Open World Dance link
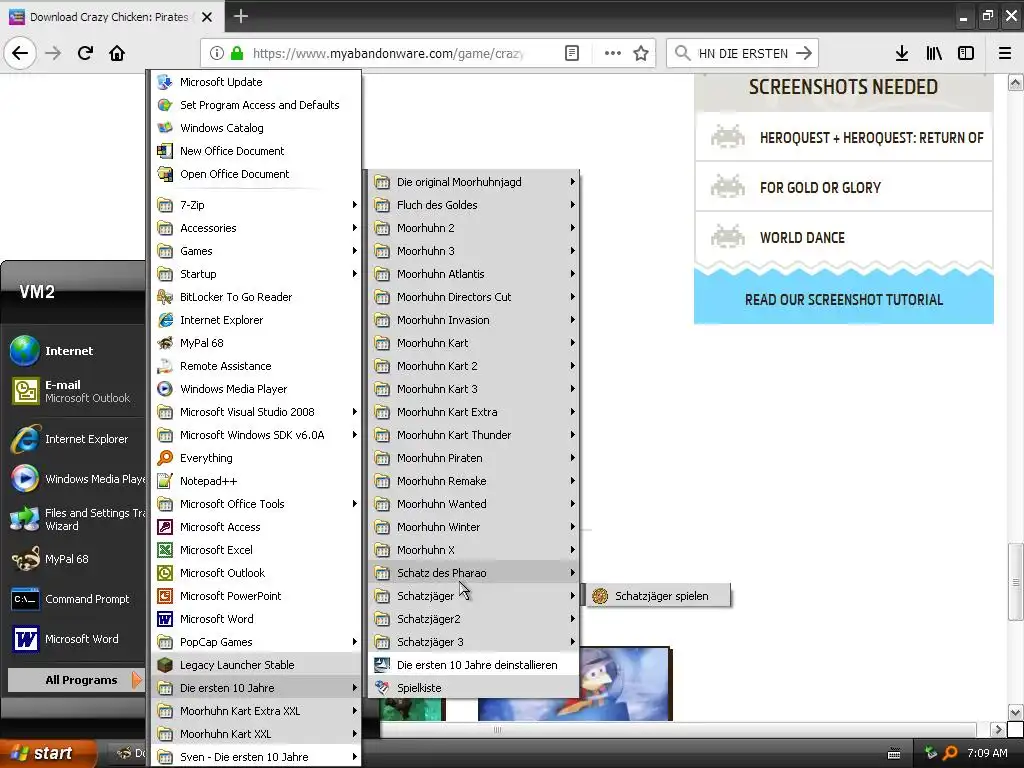1024x768 pixels. coord(844,238)
